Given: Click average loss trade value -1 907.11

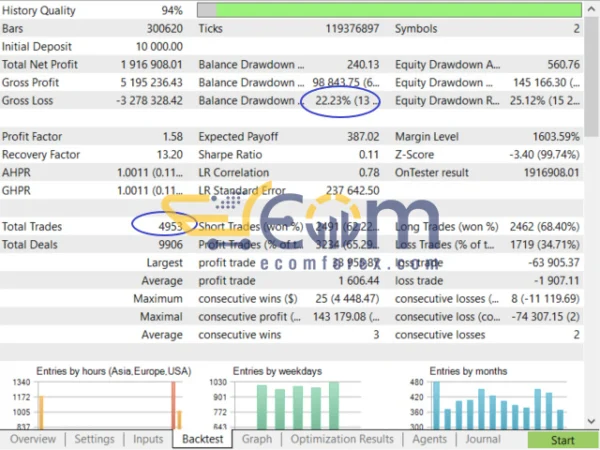Looking at the screenshot, I should tap(557, 280).
